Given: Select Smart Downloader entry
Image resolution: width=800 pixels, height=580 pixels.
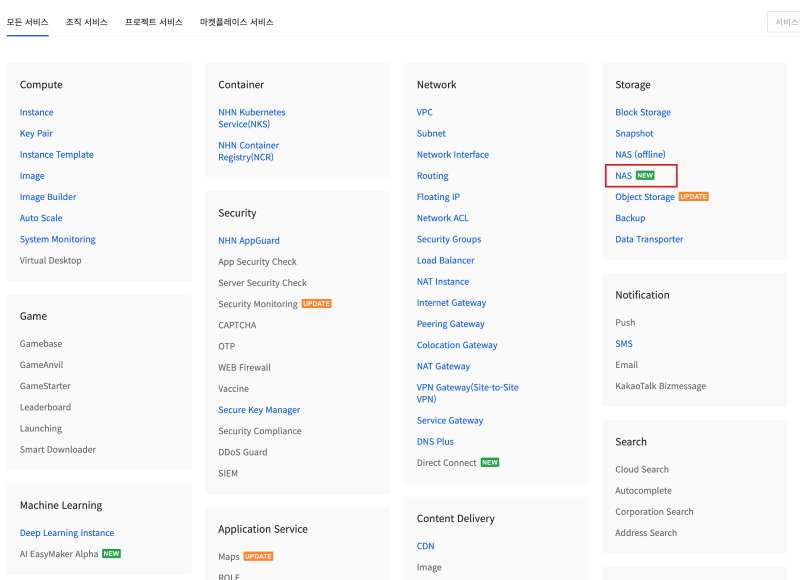Looking at the screenshot, I should point(58,450).
